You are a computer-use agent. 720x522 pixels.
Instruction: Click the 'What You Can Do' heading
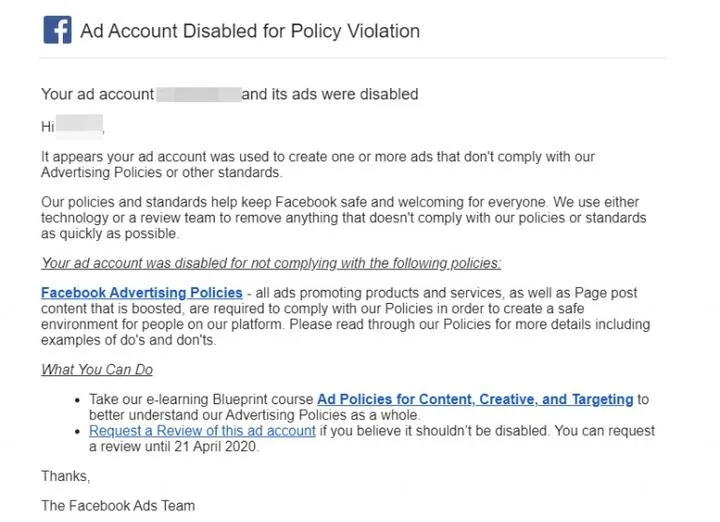tap(97, 370)
